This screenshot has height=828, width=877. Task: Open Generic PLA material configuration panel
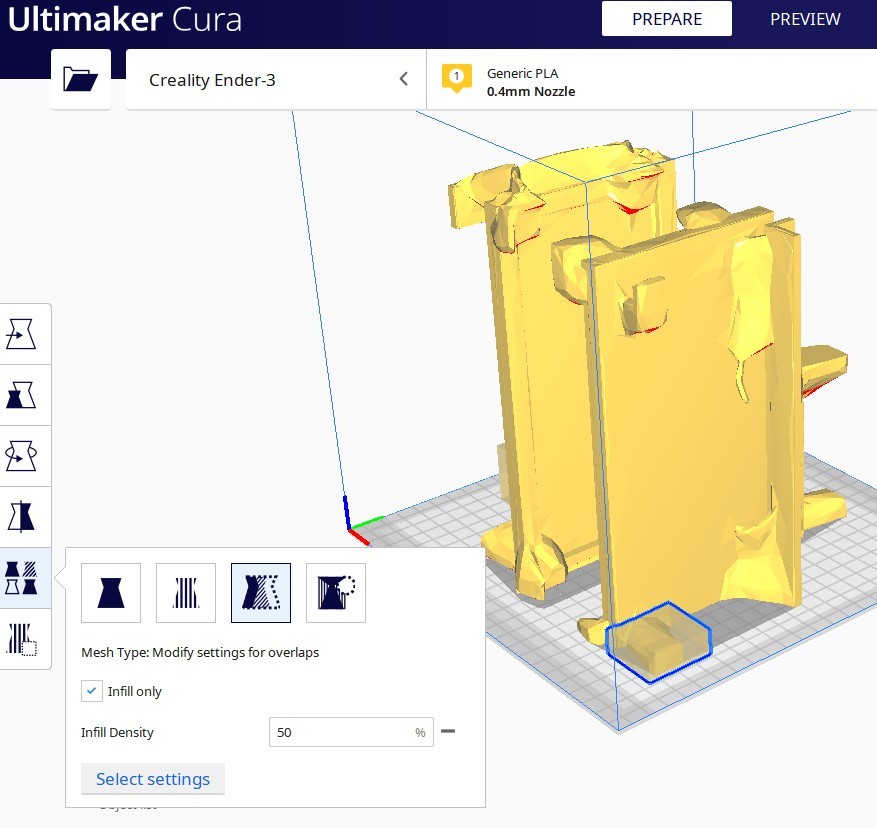tap(652, 79)
